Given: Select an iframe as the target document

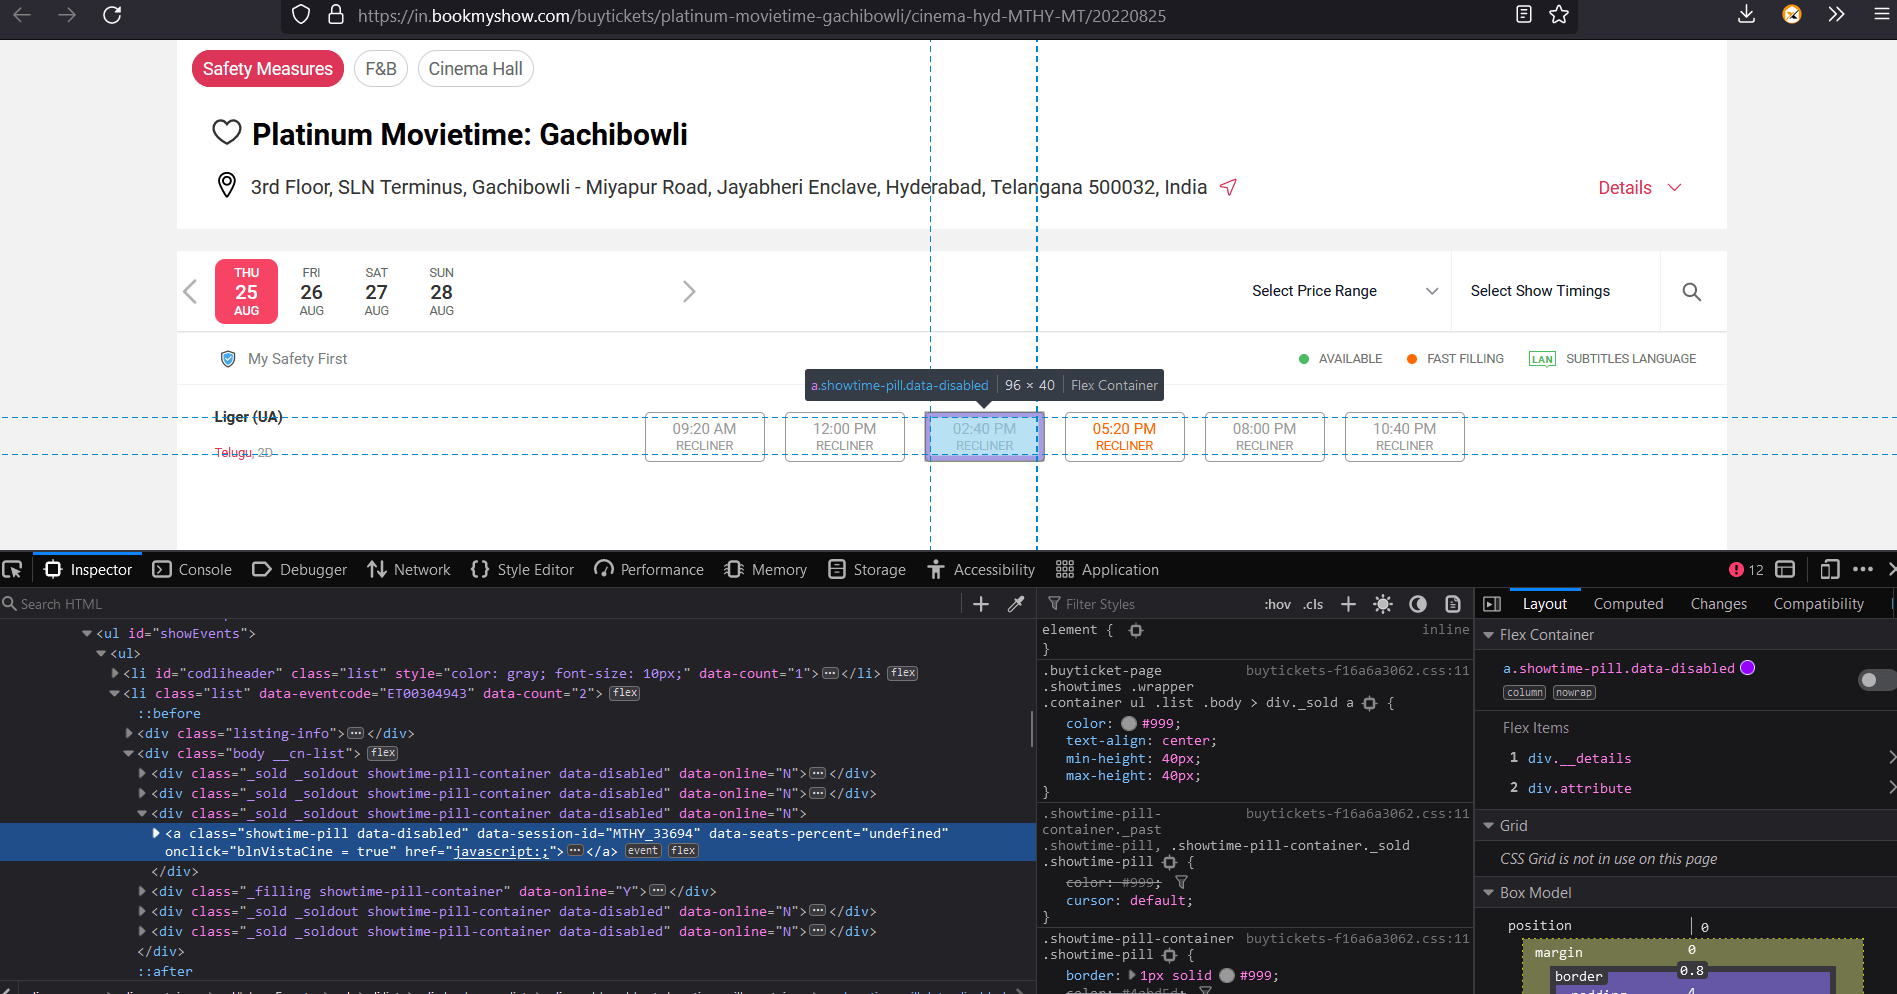Looking at the screenshot, I should click(1785, 569).
